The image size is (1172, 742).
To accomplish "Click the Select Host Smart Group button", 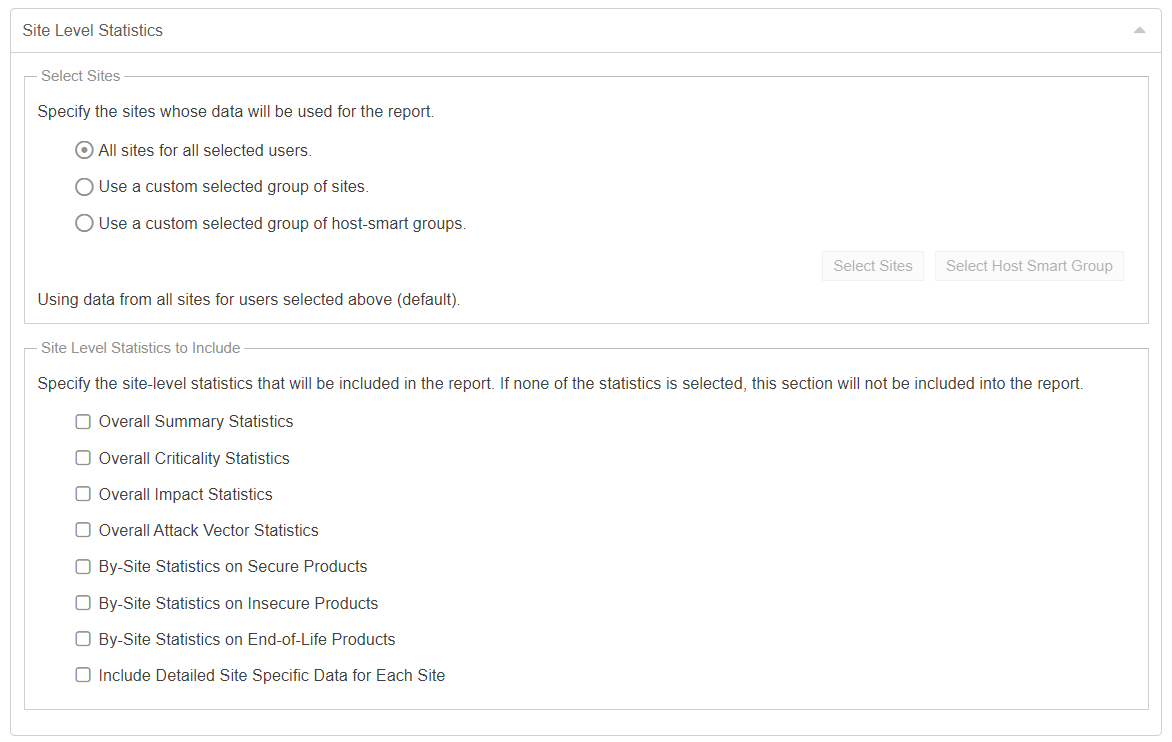I will pos(1029,266).
